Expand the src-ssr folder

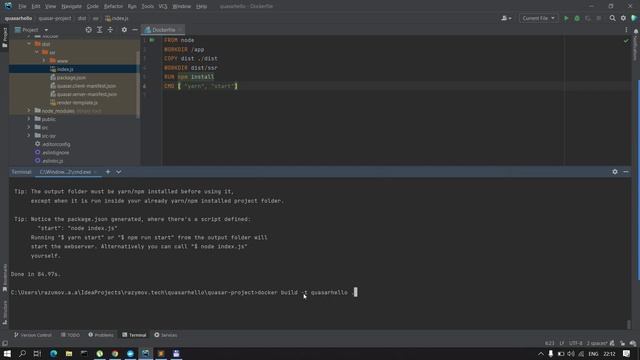pyautogui.click(x=29, y=136)
